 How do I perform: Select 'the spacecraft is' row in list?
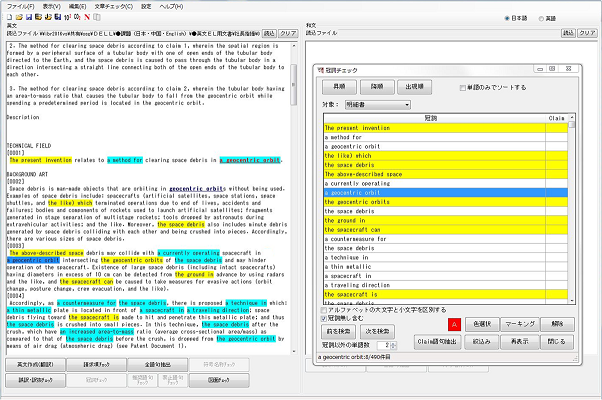coord(446,294)
